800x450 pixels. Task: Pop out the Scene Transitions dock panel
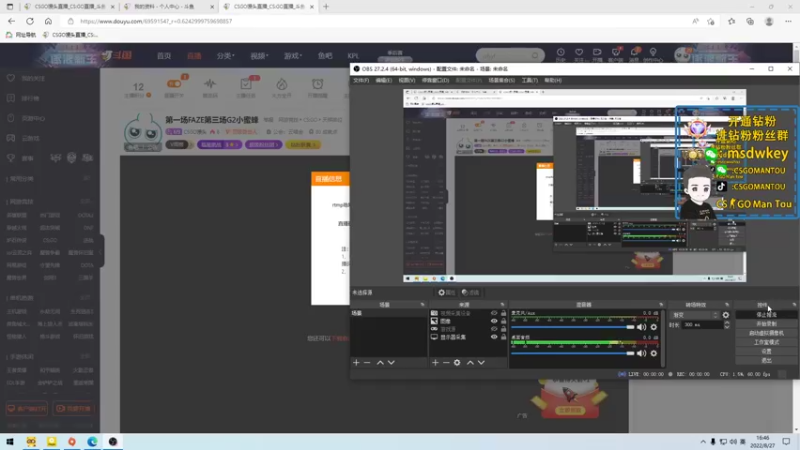tap(727, 305)
